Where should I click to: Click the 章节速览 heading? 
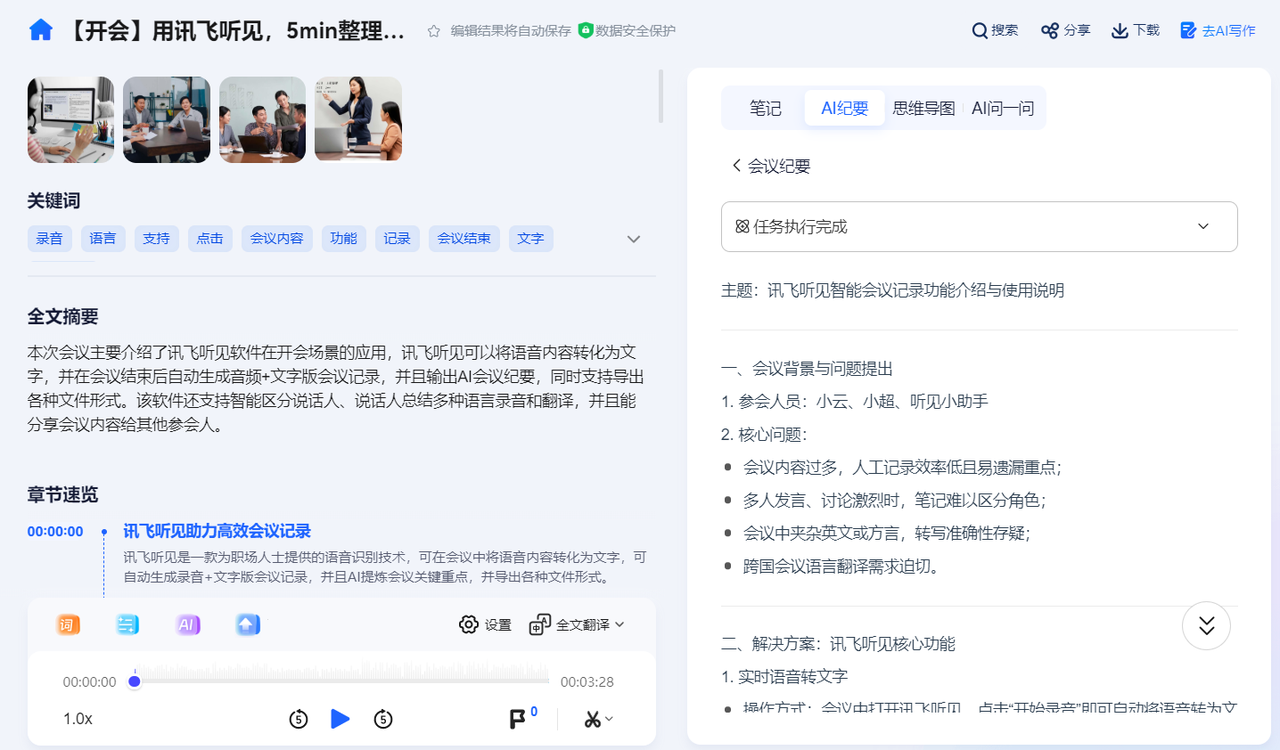[x=63, y=494]
